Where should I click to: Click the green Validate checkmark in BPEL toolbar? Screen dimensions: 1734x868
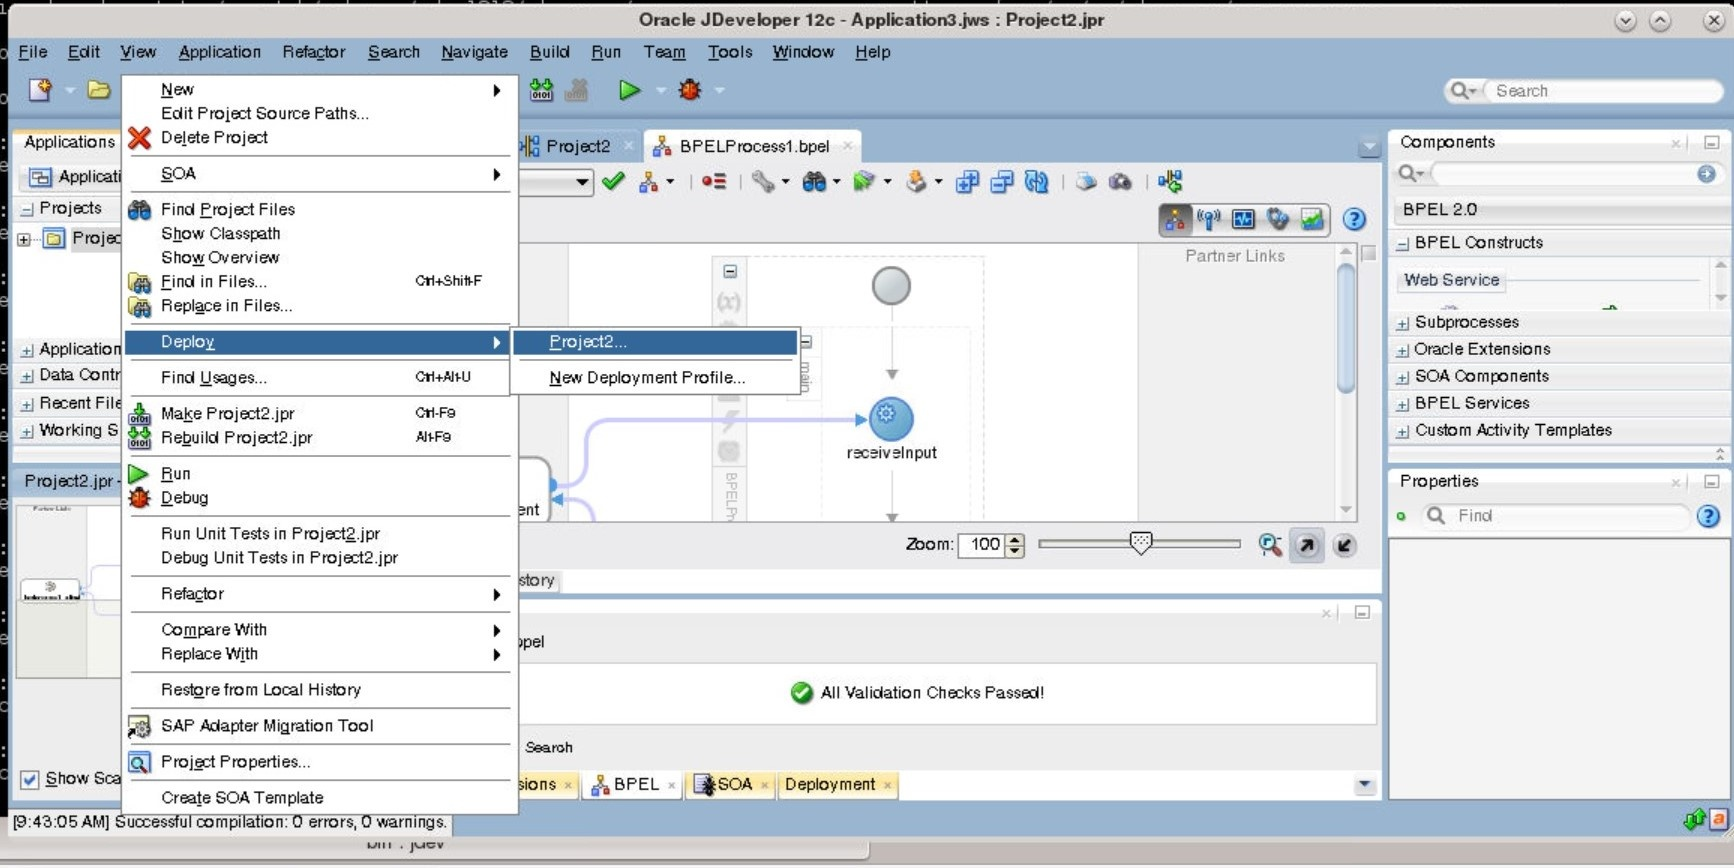(613, 181)
